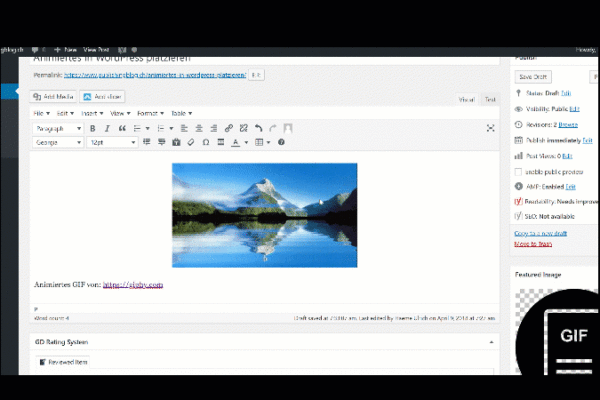Screen dimensions: 600x400
Task: Open the Paragraph format dropdown
Action: (x=58, y=129)
